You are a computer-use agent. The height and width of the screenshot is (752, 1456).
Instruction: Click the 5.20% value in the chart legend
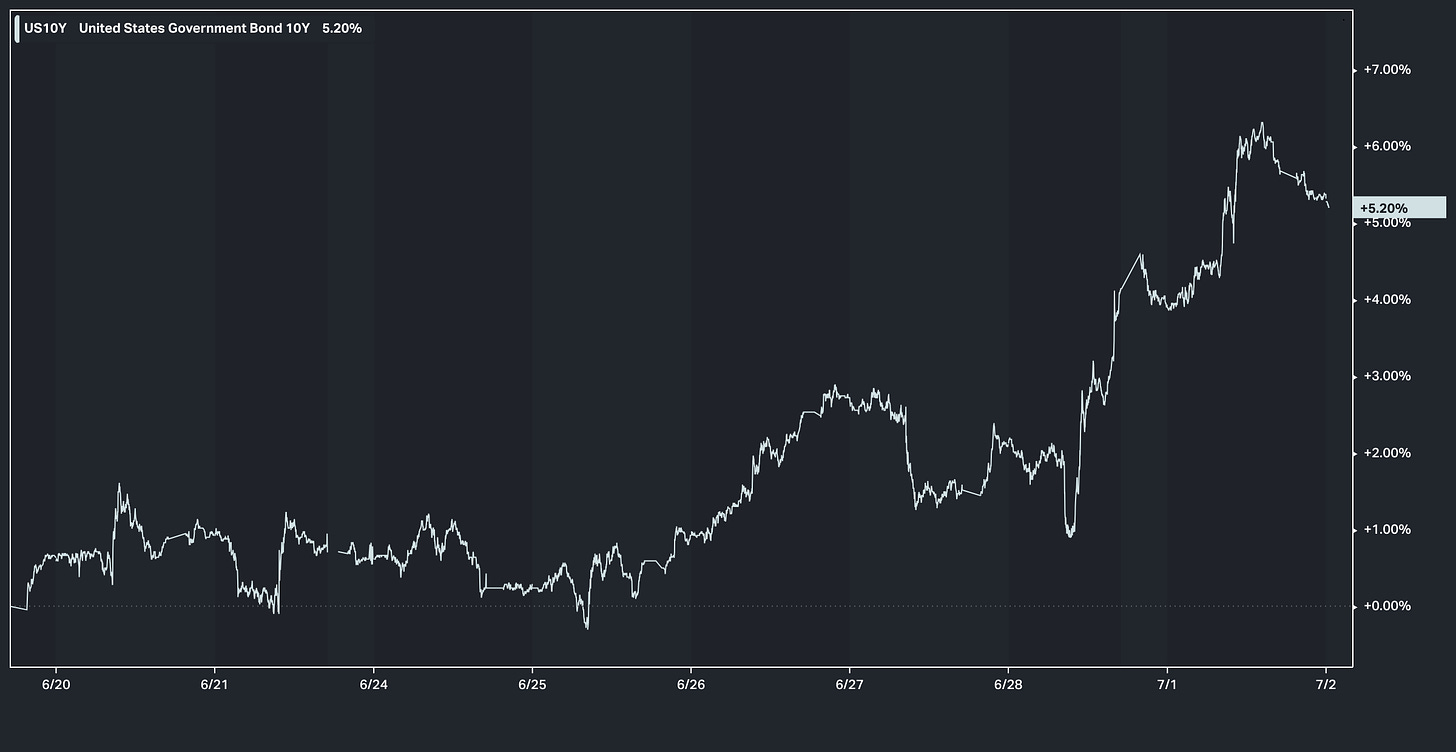[342, 29]
